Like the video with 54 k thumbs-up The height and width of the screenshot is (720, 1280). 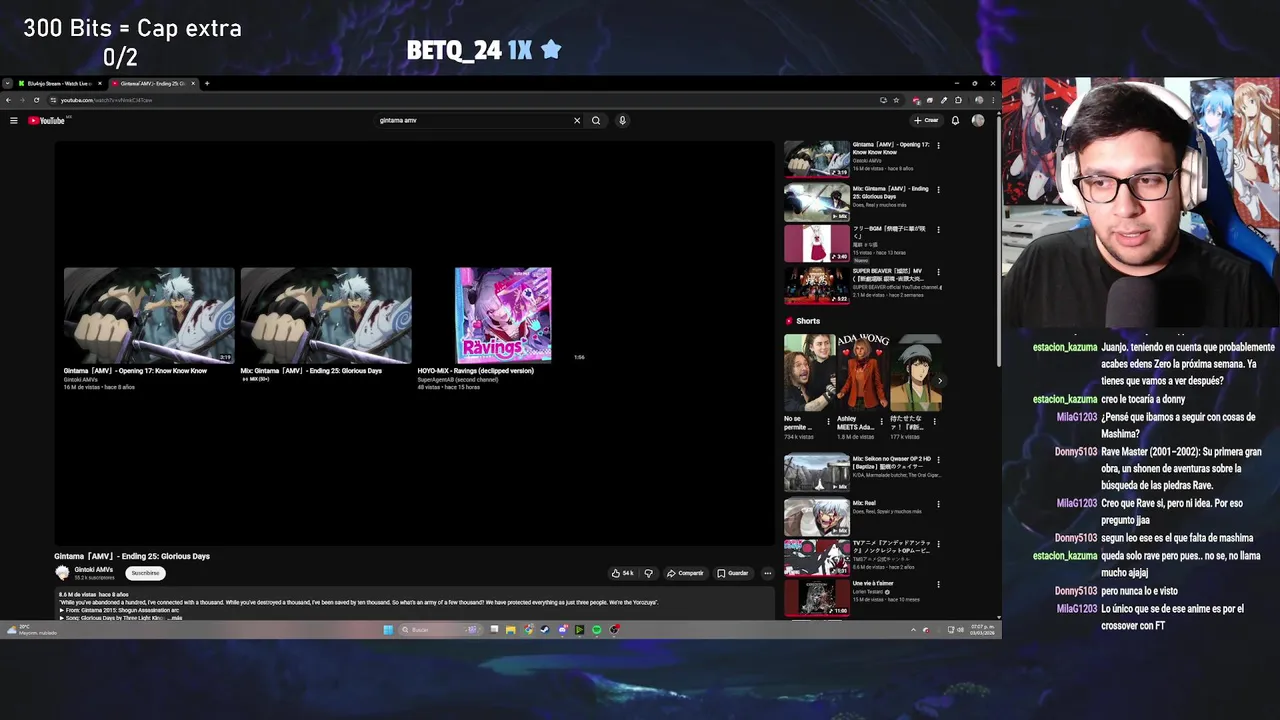[623, 573]
